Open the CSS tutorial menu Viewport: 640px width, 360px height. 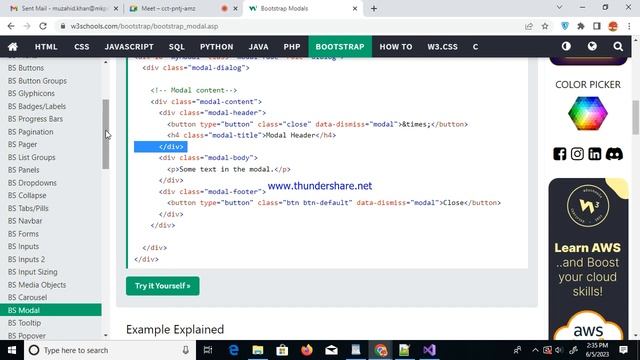pyautogui.click(x=82, y=47)
